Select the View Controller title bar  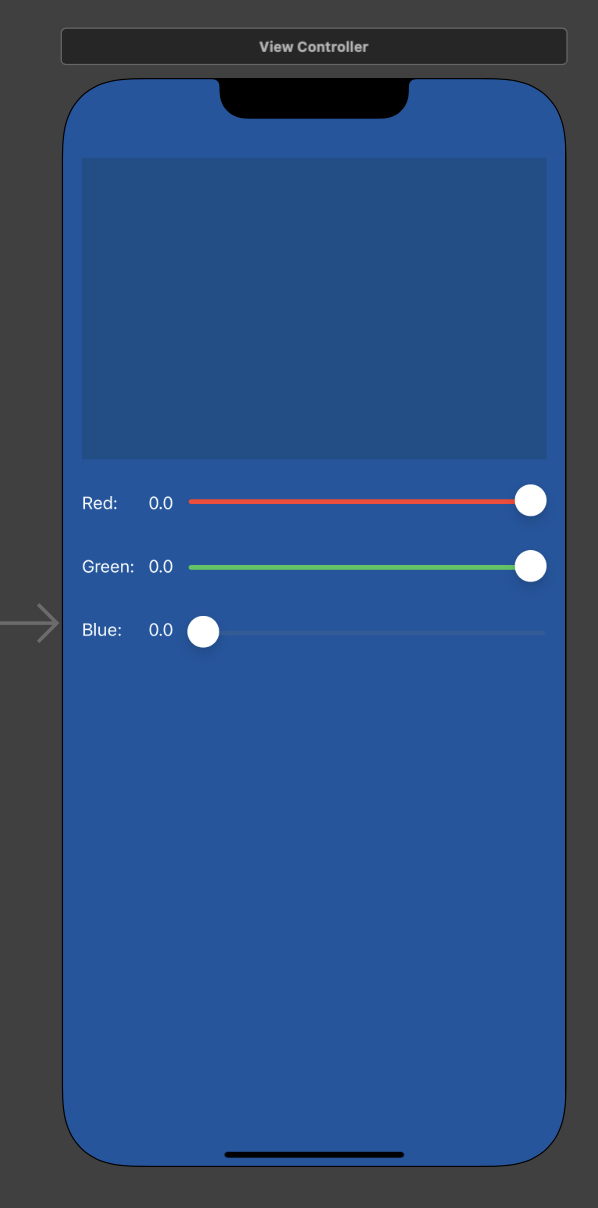(313, 46)
